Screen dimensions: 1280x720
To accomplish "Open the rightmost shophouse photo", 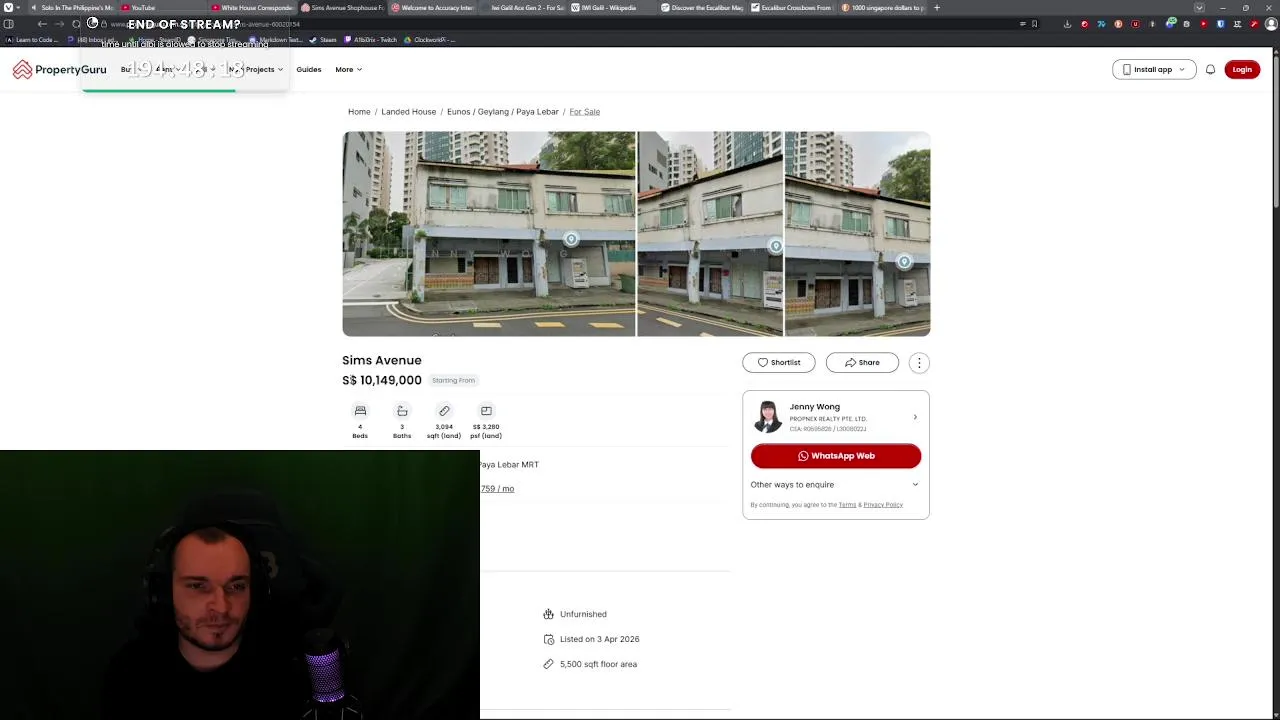I will point(857,234).
